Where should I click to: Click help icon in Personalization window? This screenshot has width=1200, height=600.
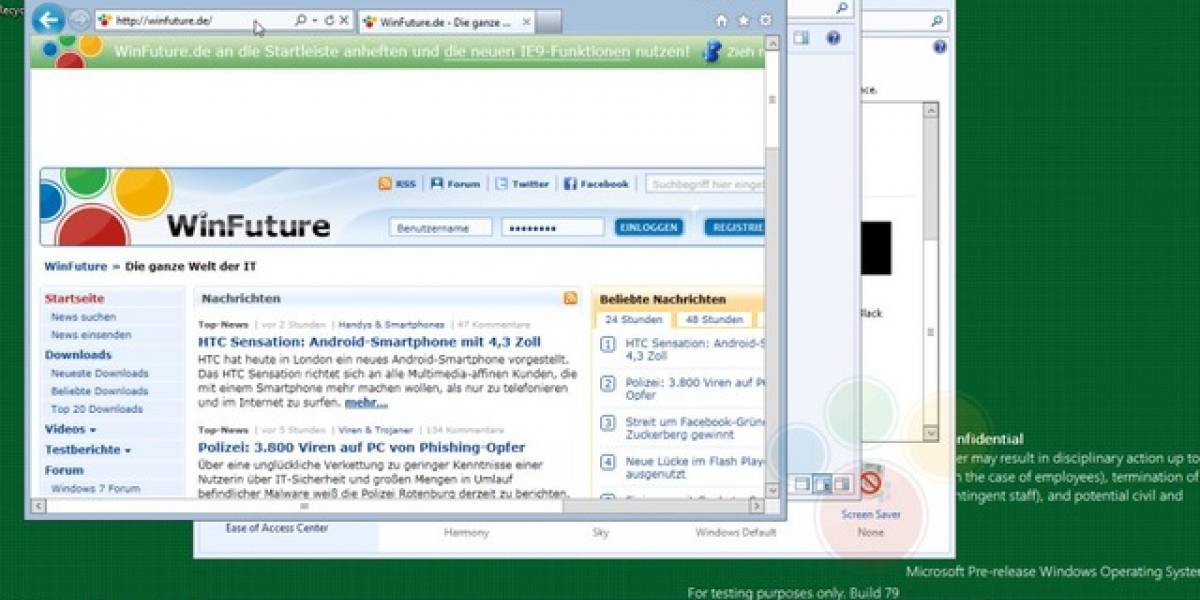click(940, 47)
